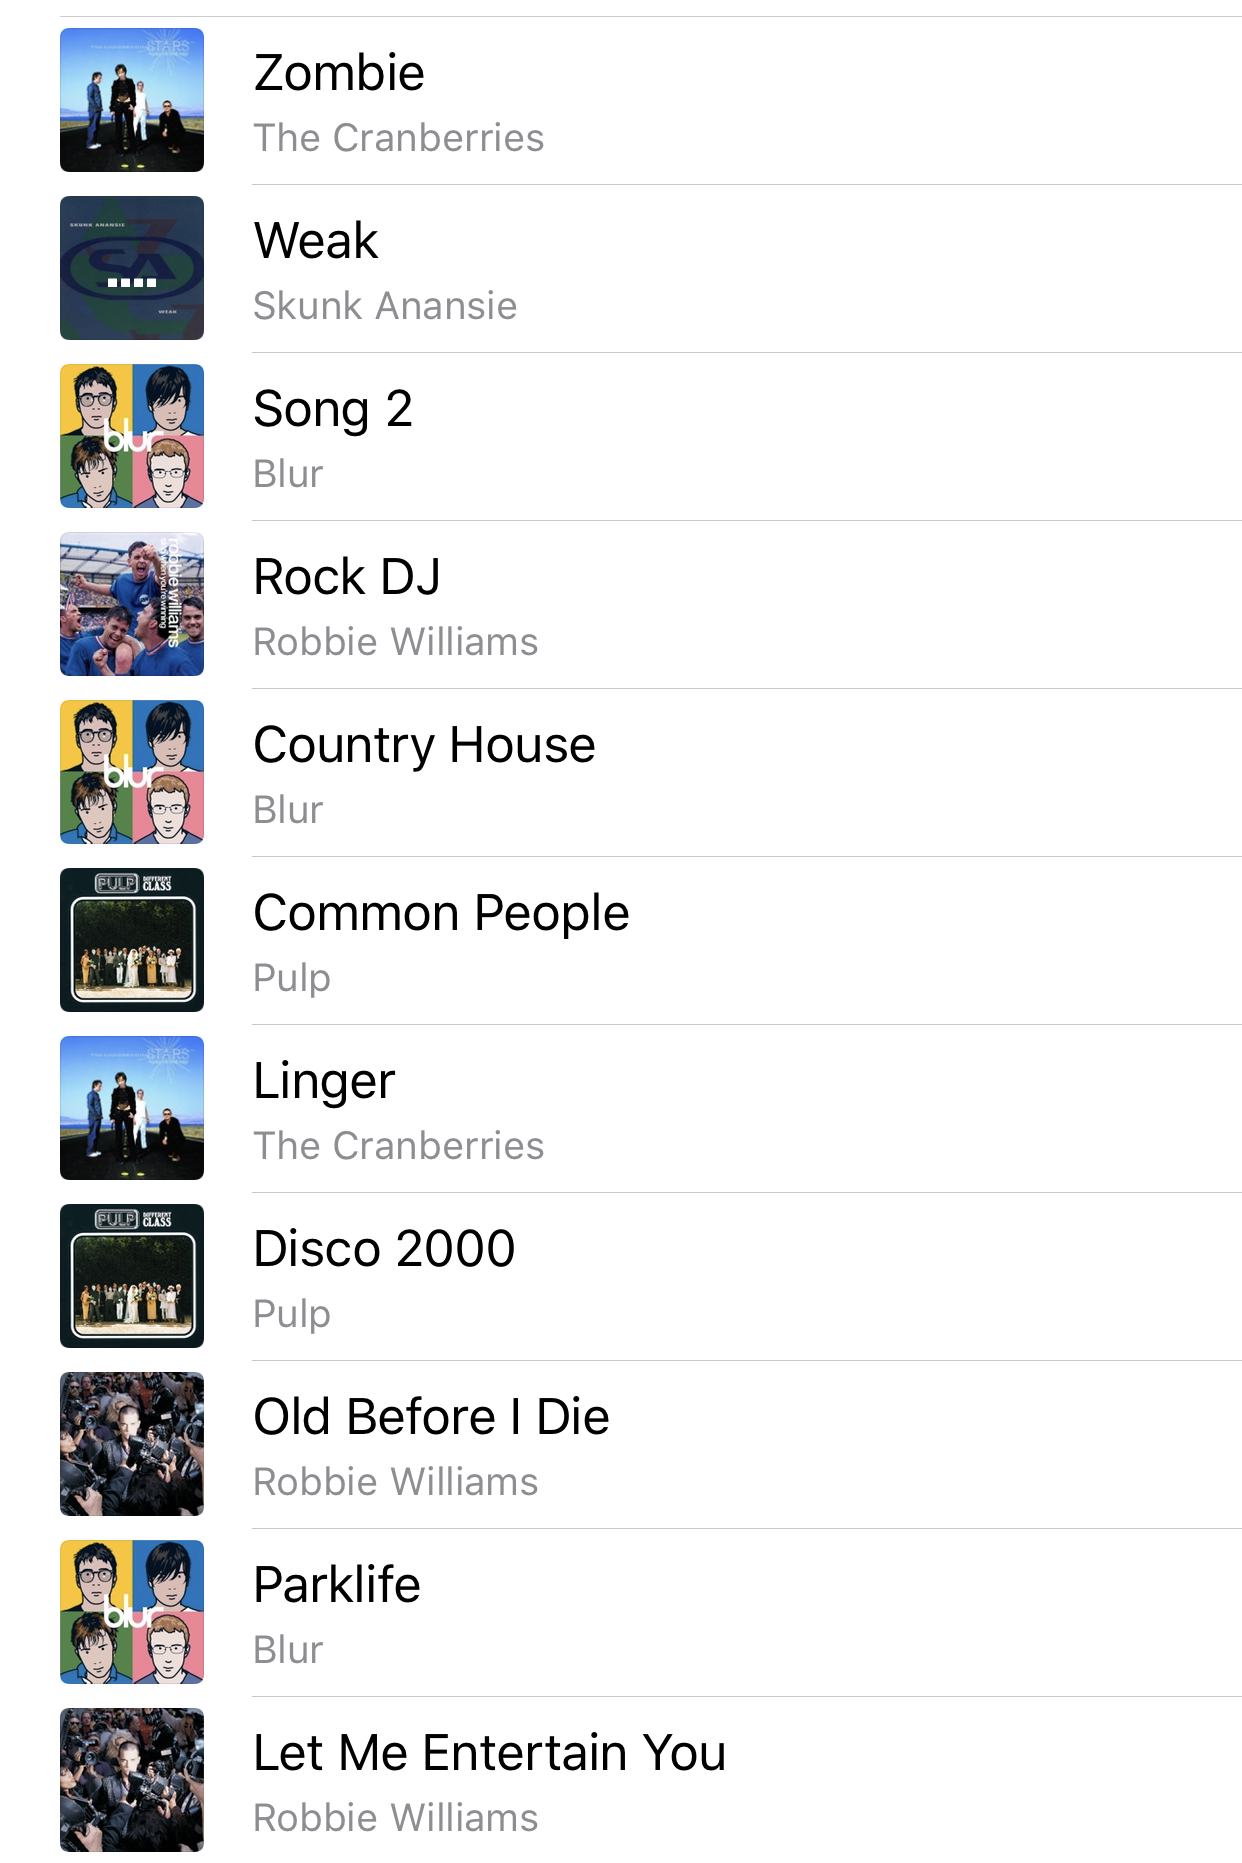Screen dimensions: 1242x1863
Task: Tap the Pulp cover beside Disco 2000
Action: 132,1276
